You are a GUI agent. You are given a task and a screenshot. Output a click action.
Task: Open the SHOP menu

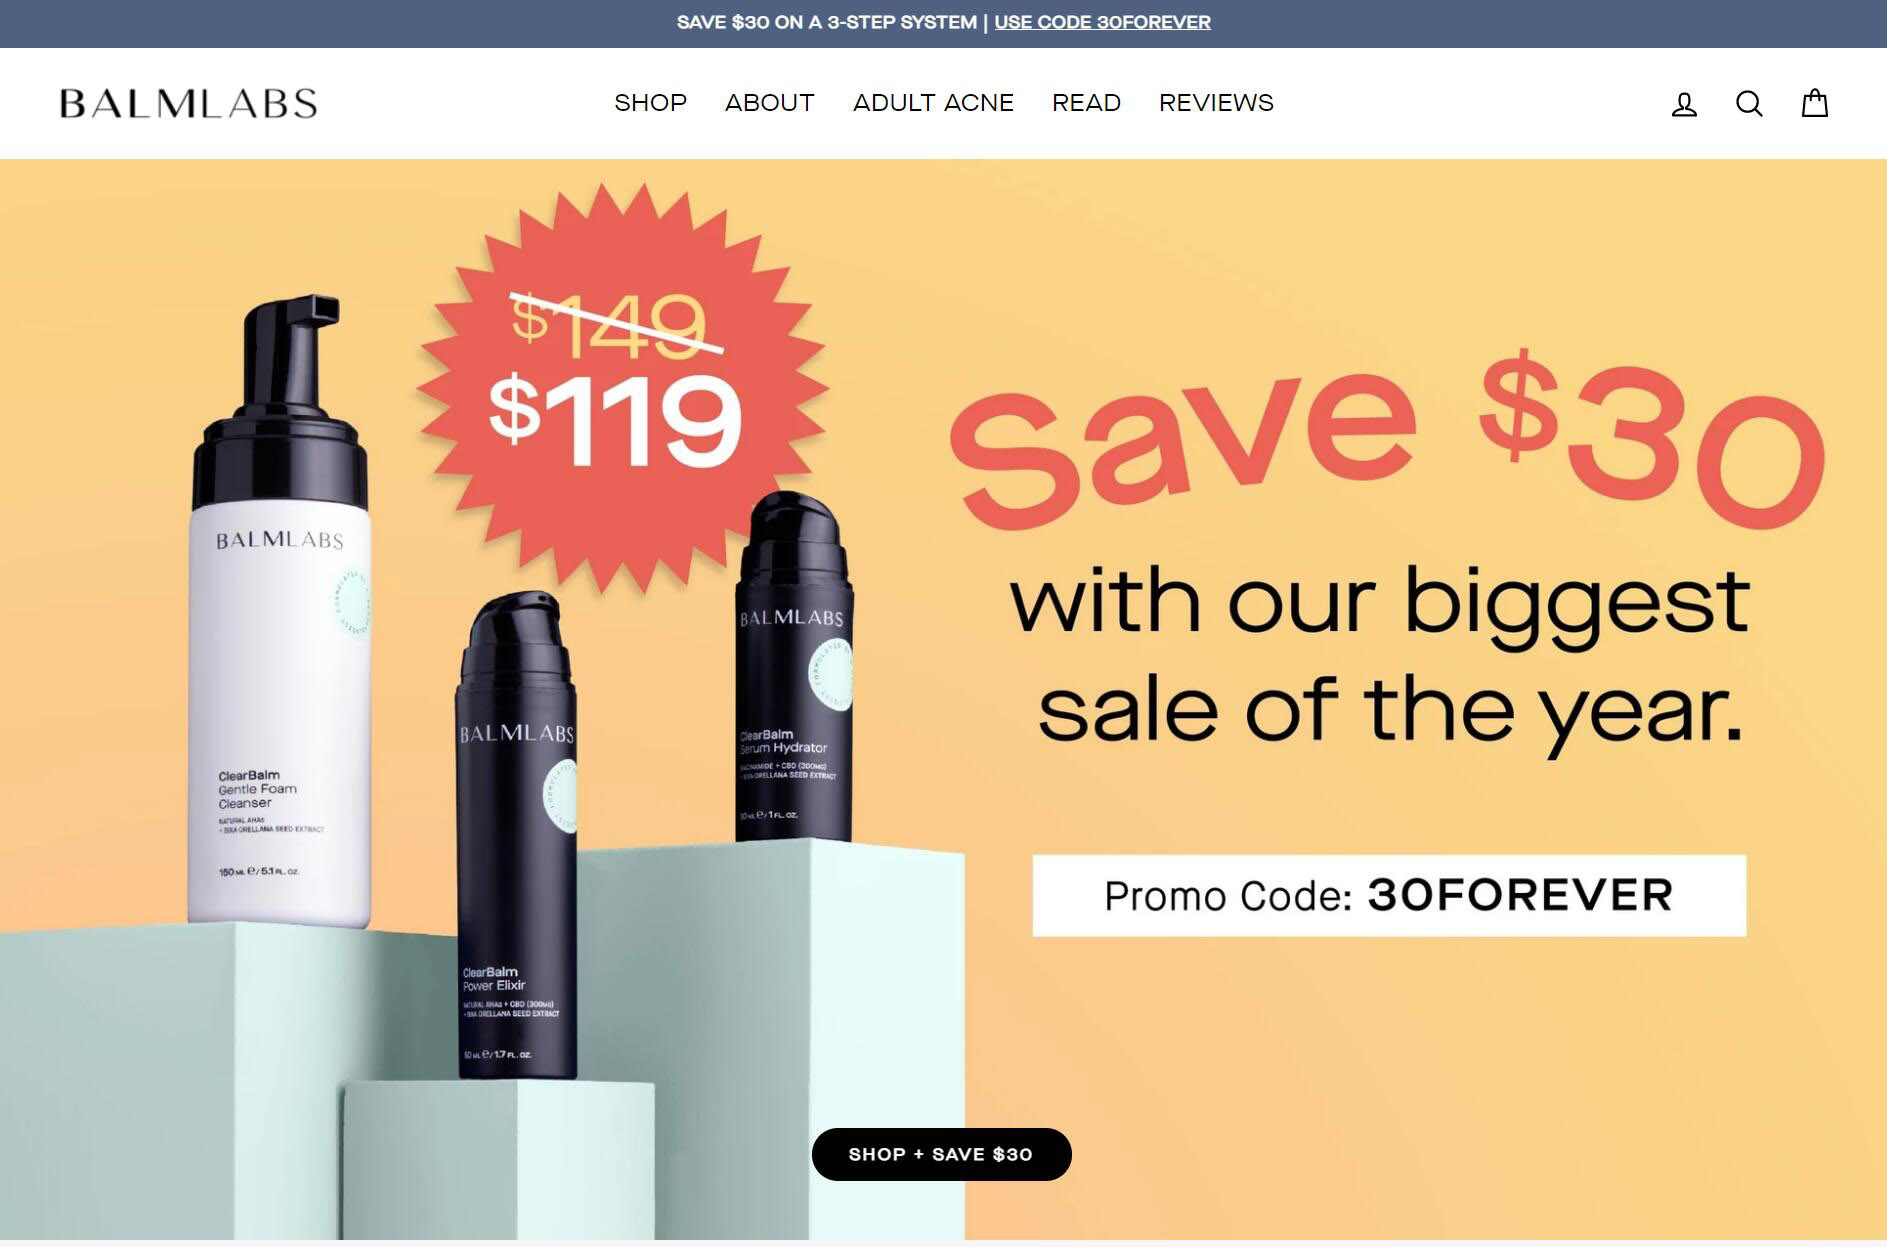pyautogui.click(x=651, y=103)
